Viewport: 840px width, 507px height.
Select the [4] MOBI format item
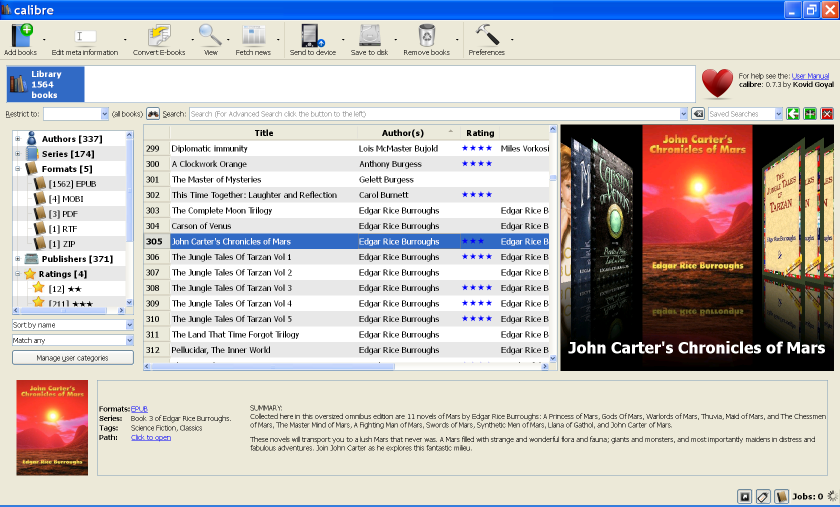tap(65, 199)
